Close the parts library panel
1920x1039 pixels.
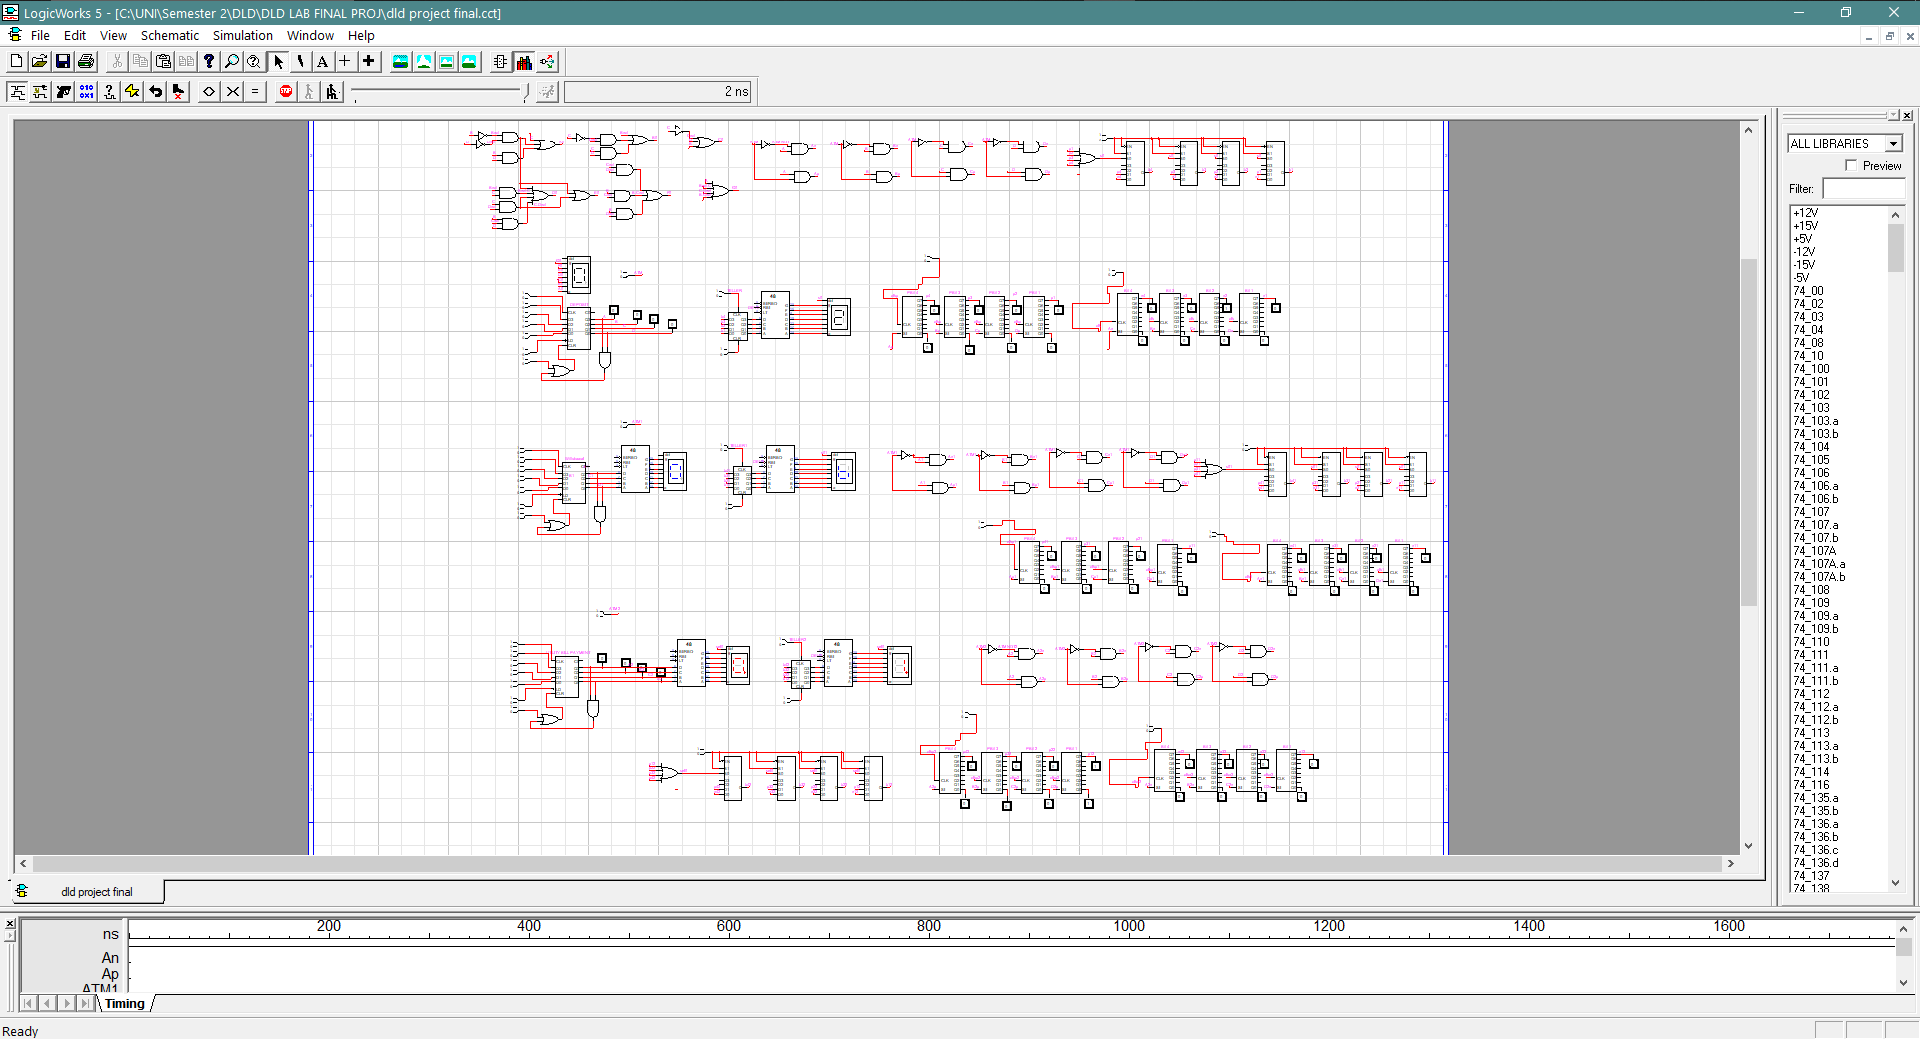[x=1907, y=115]
